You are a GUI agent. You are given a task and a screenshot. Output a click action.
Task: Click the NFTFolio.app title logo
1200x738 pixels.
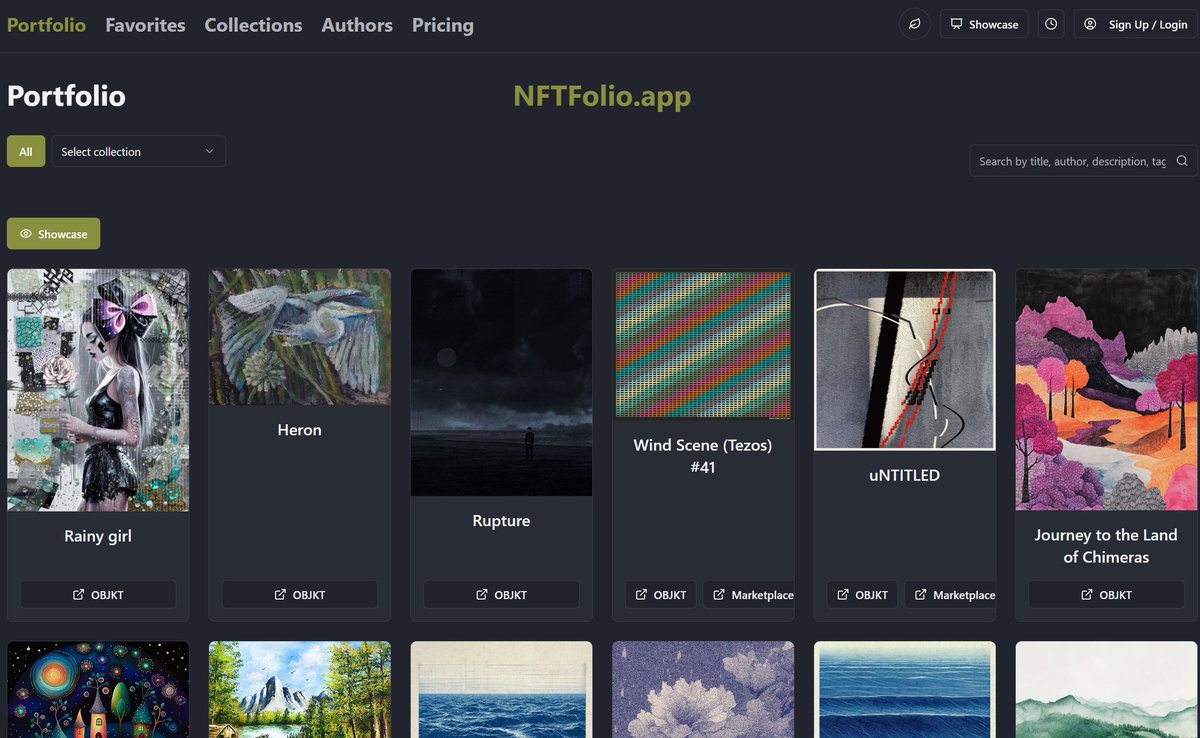tap(602, 98)
